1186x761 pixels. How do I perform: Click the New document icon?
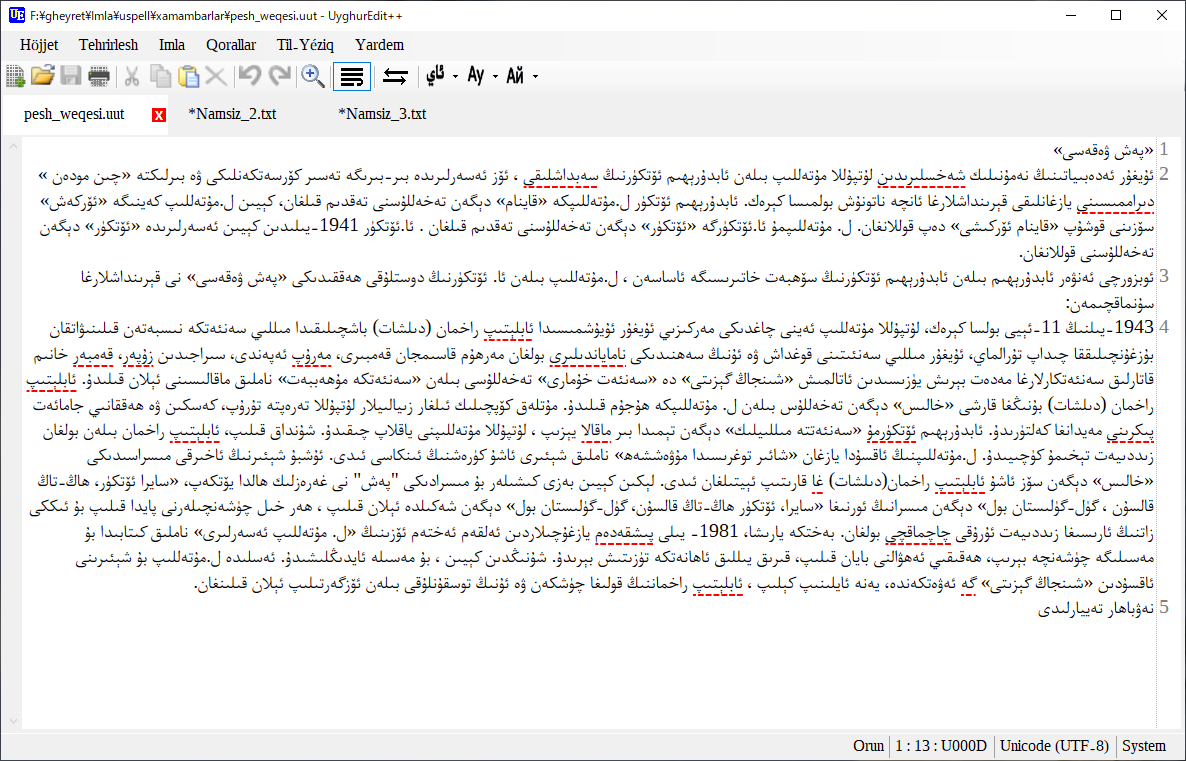16,76
